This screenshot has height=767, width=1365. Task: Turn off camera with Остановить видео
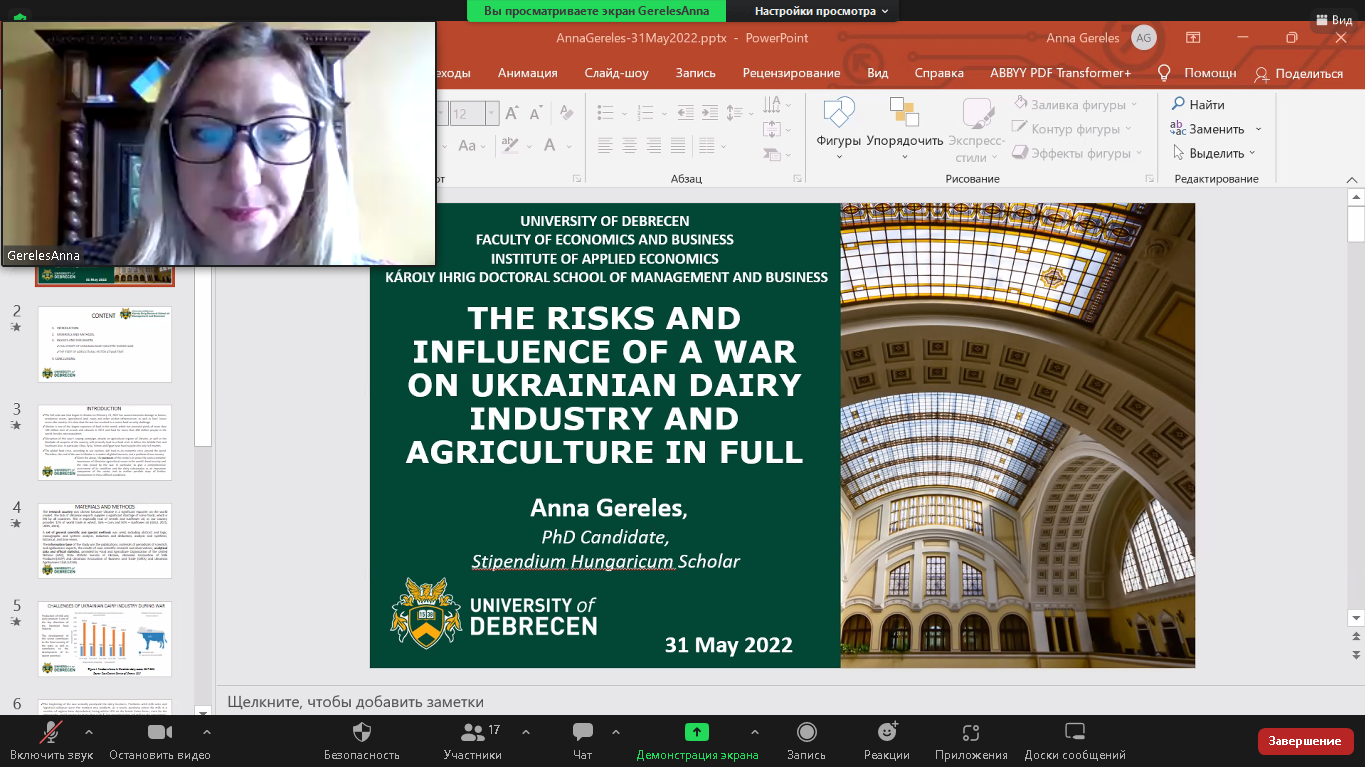coord(160,732)
